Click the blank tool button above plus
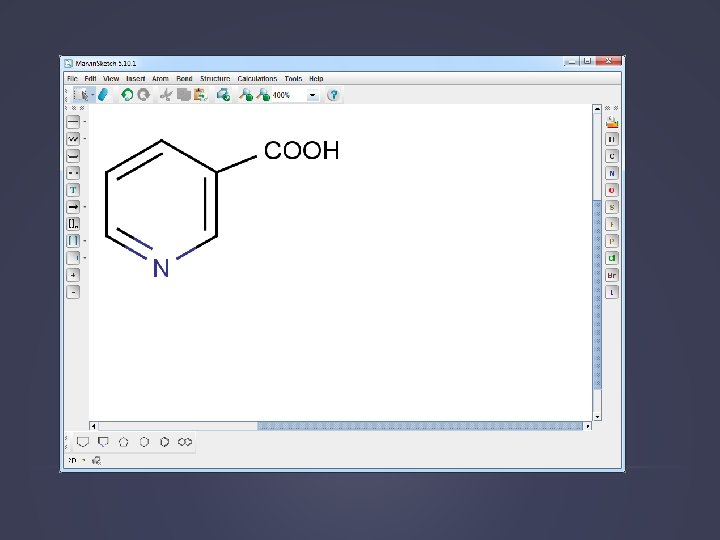The height and width of the screenshot is (540, 720). coord(73,258)
